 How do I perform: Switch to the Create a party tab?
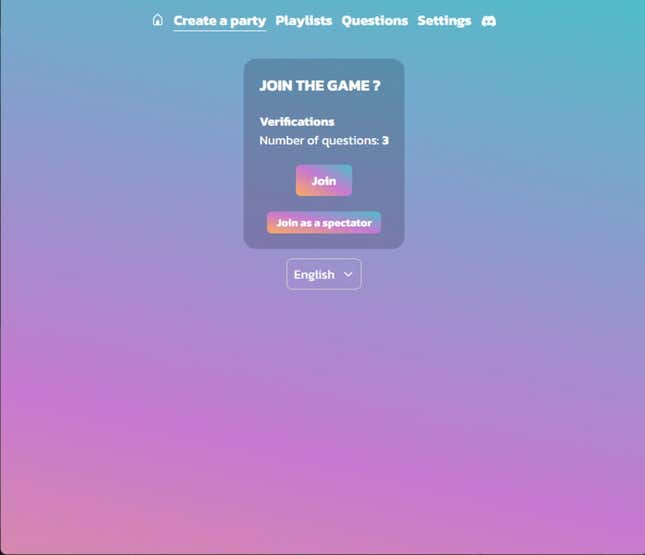220,21
